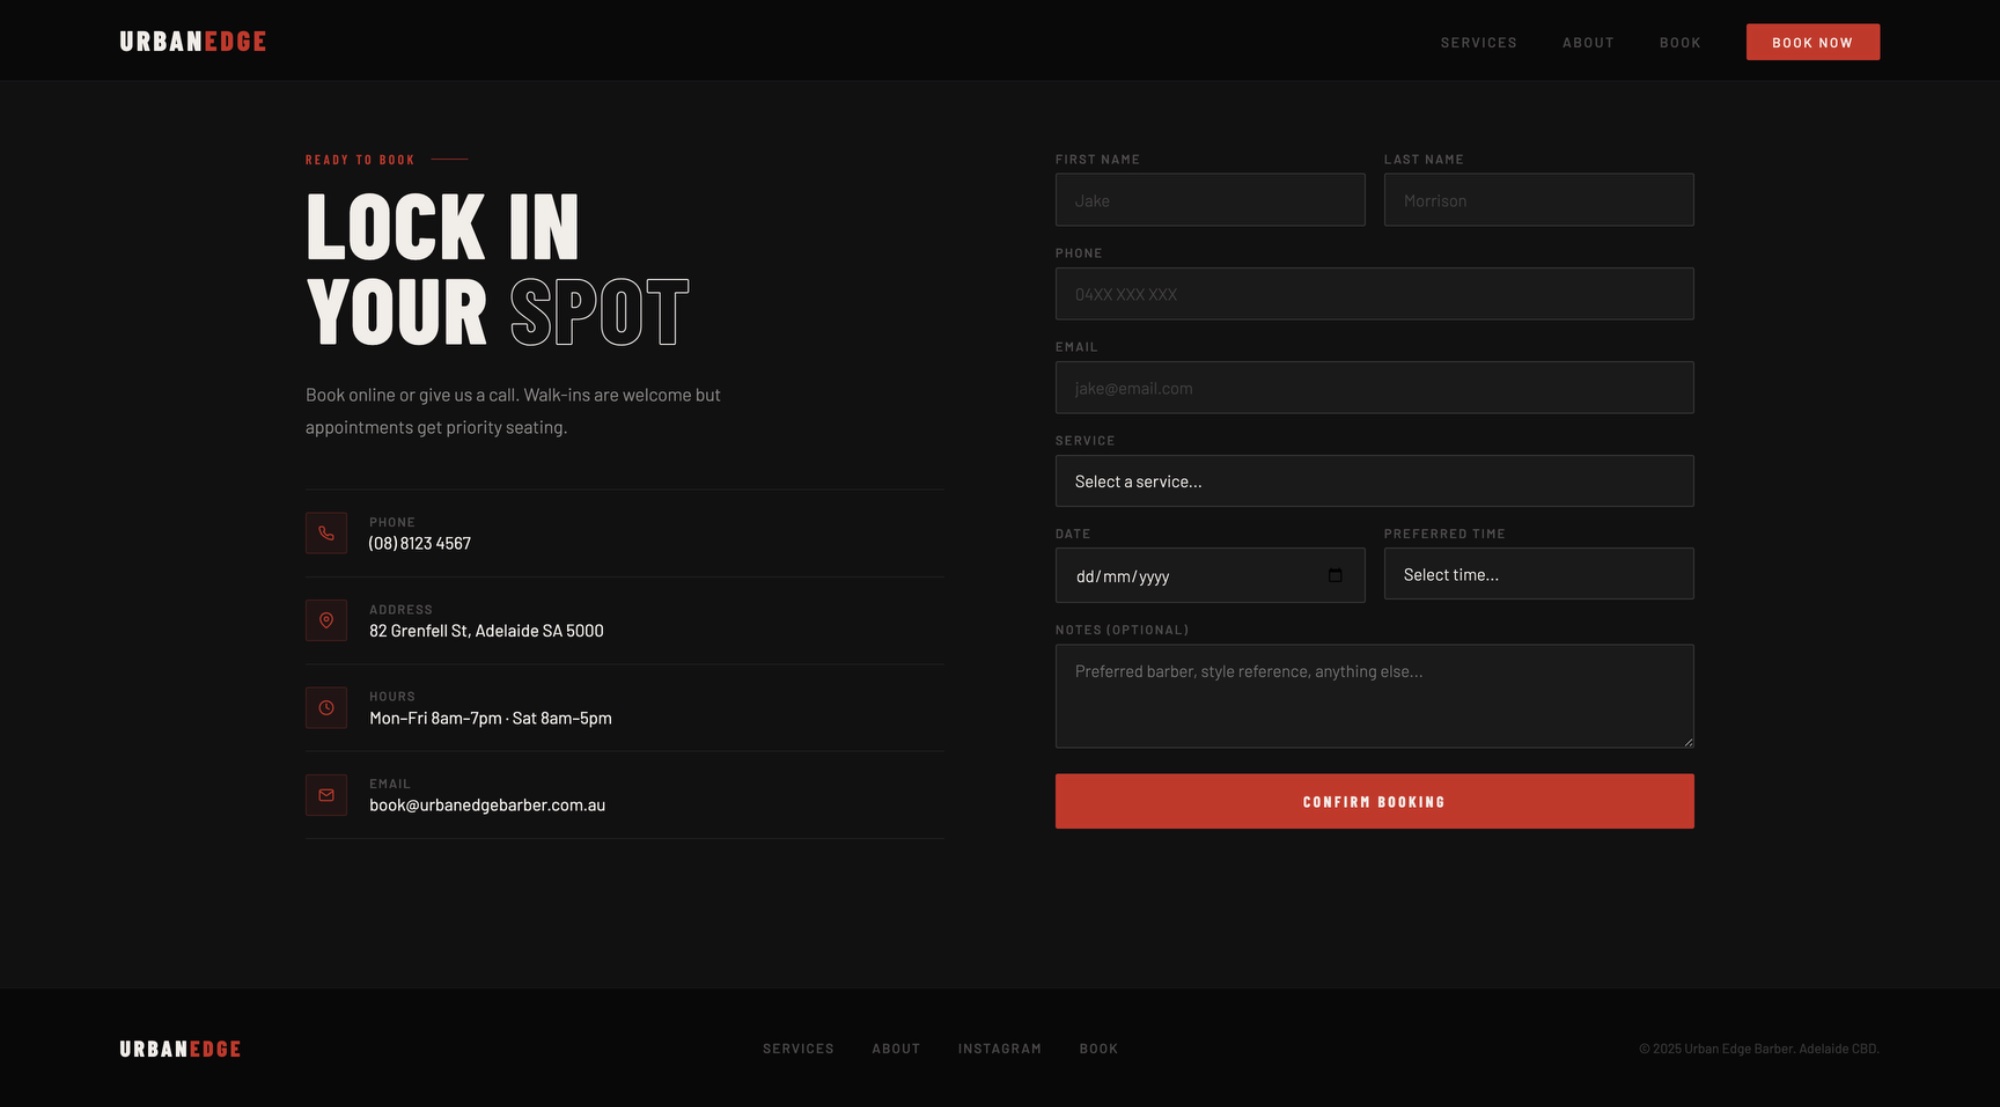
Task: Go to Book in the top navigation
Action: 1680,43
